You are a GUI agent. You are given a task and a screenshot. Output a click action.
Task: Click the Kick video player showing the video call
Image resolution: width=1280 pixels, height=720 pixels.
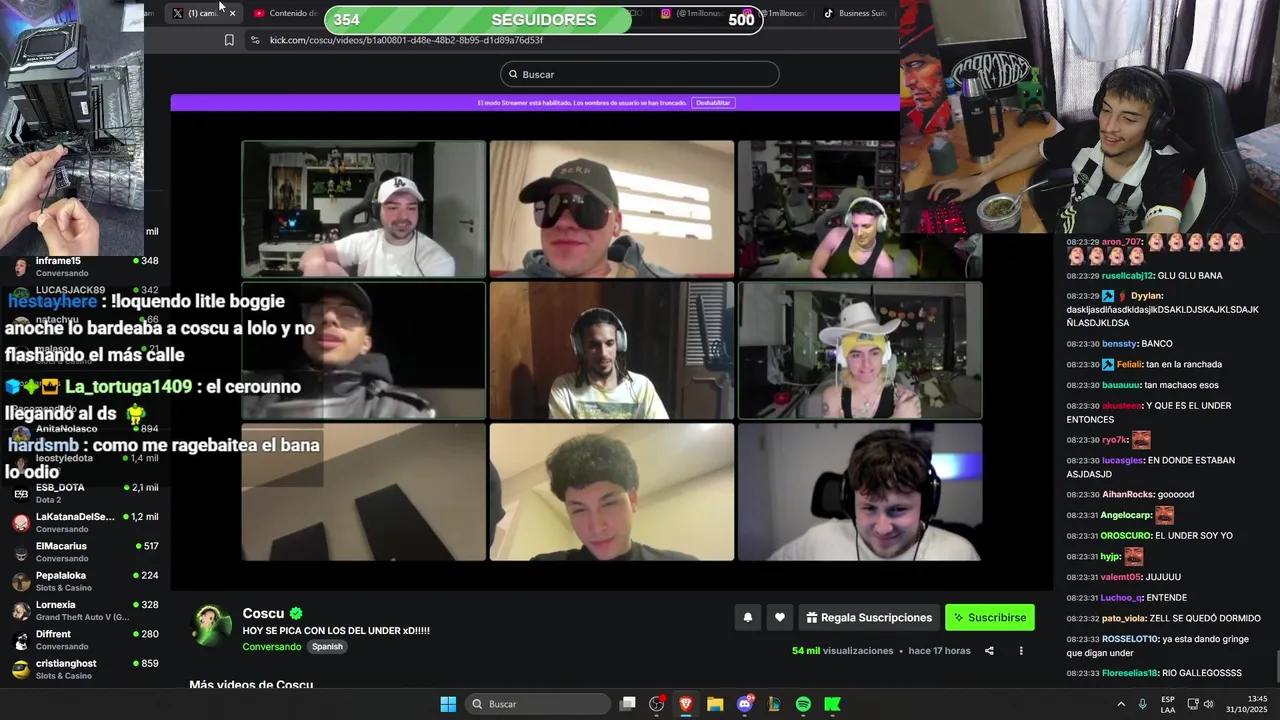click(x=611, y=350)
